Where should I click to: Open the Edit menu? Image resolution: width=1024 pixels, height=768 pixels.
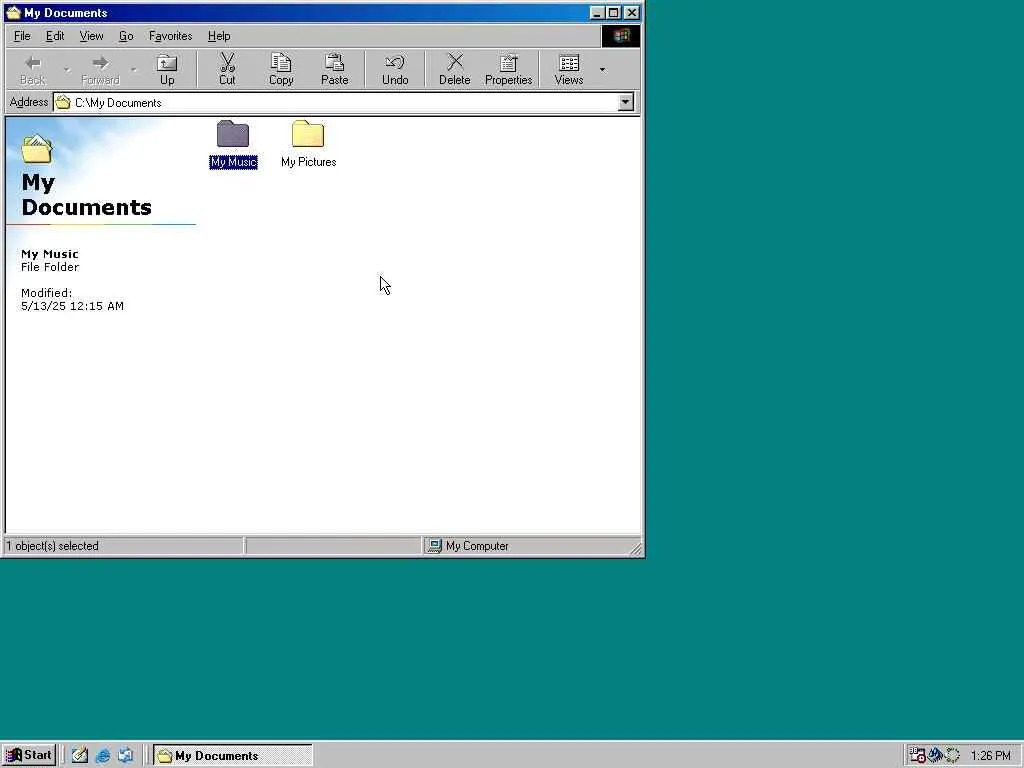tap(55, 36)
